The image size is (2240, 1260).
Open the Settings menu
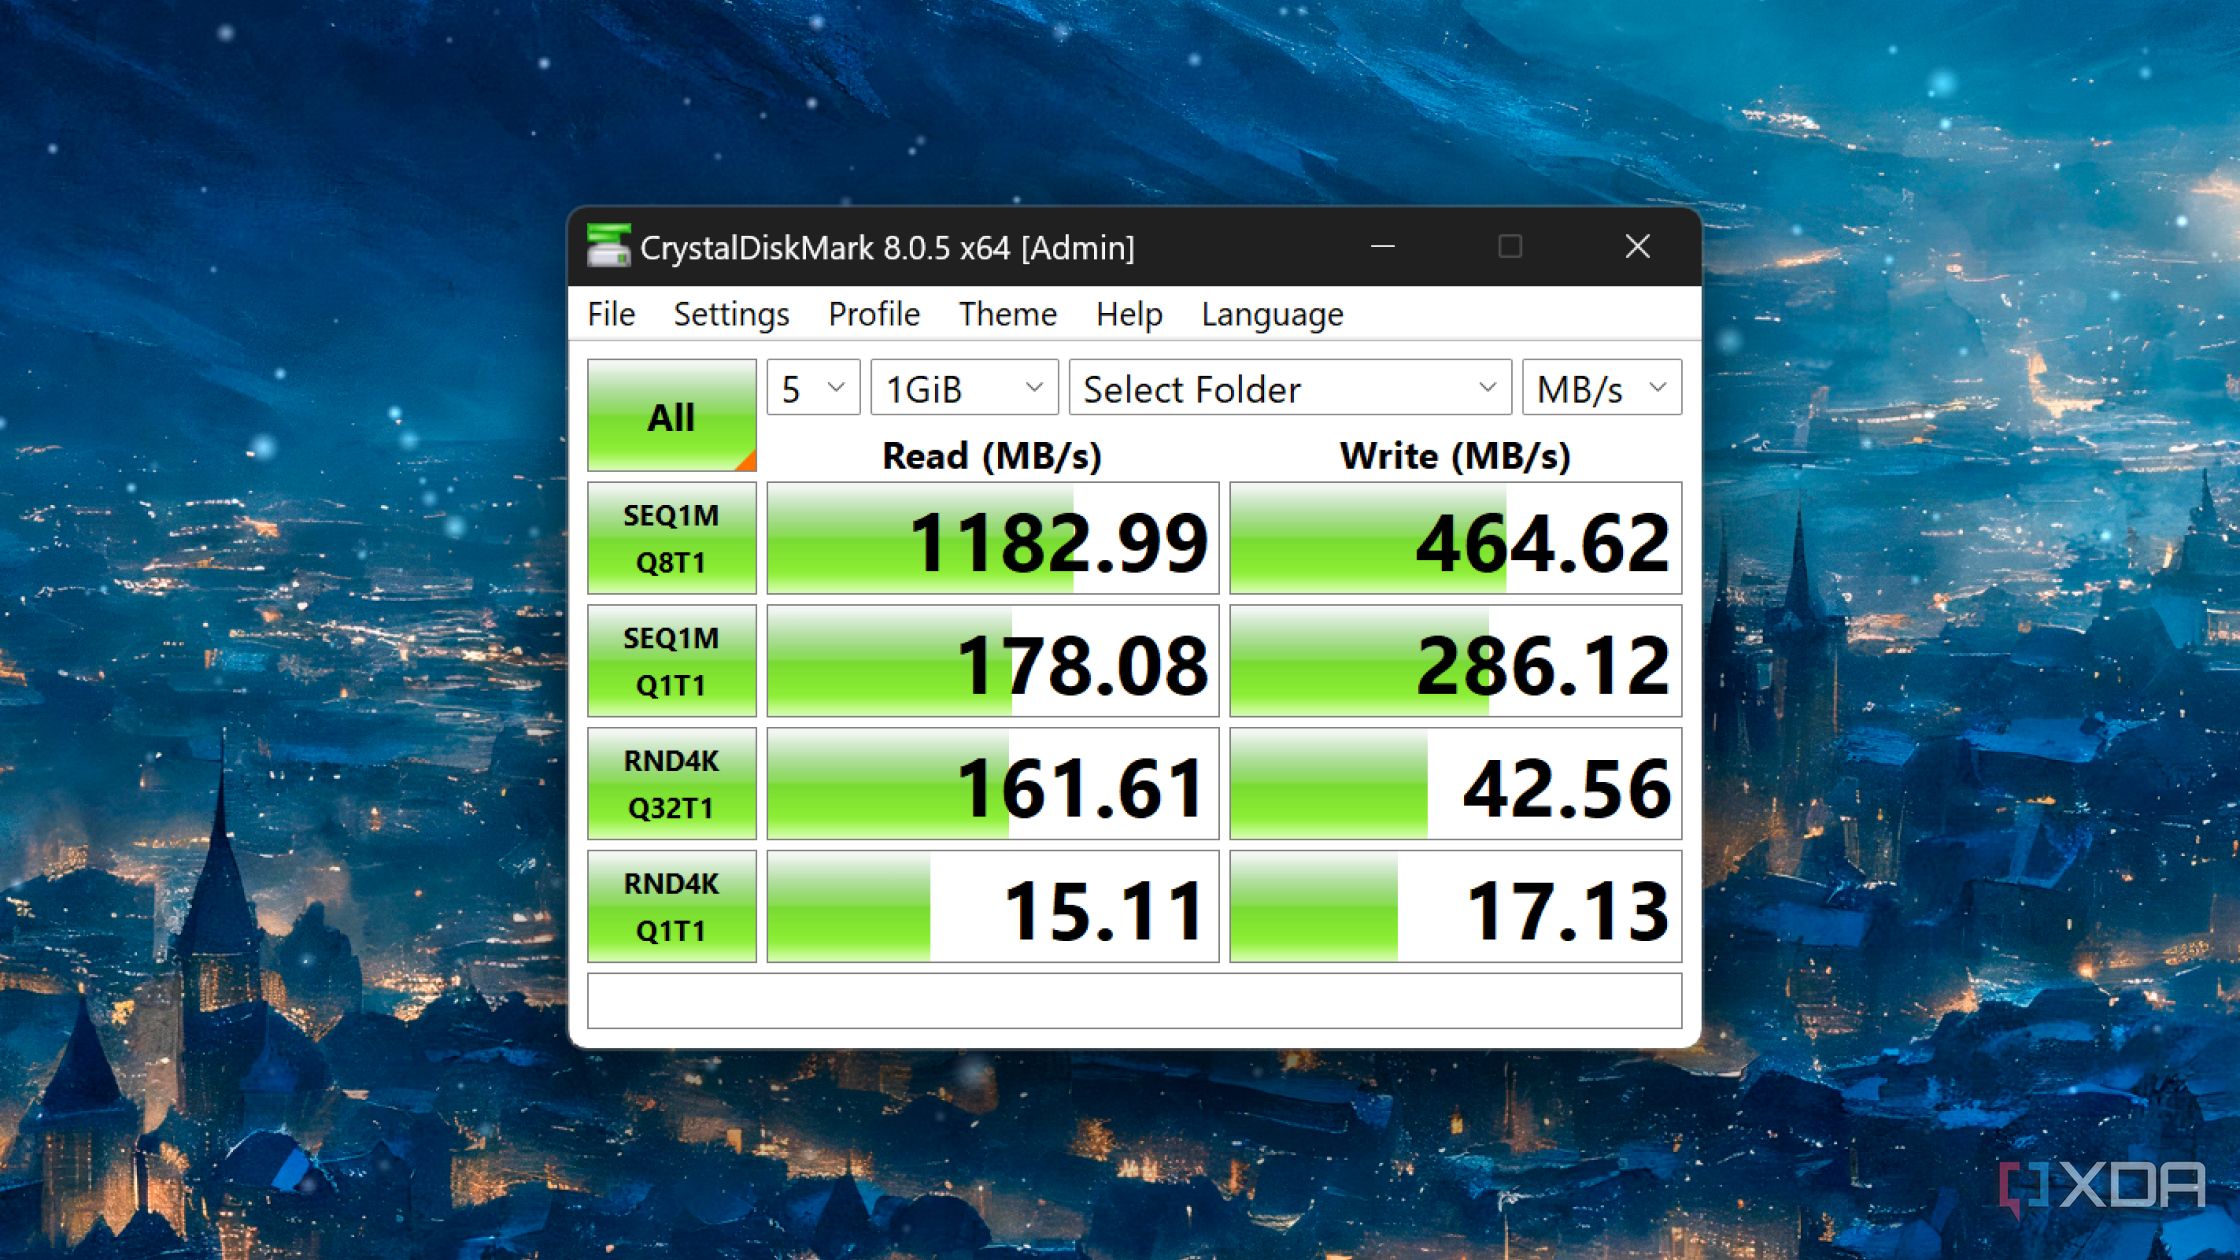[x=731, y=314]
